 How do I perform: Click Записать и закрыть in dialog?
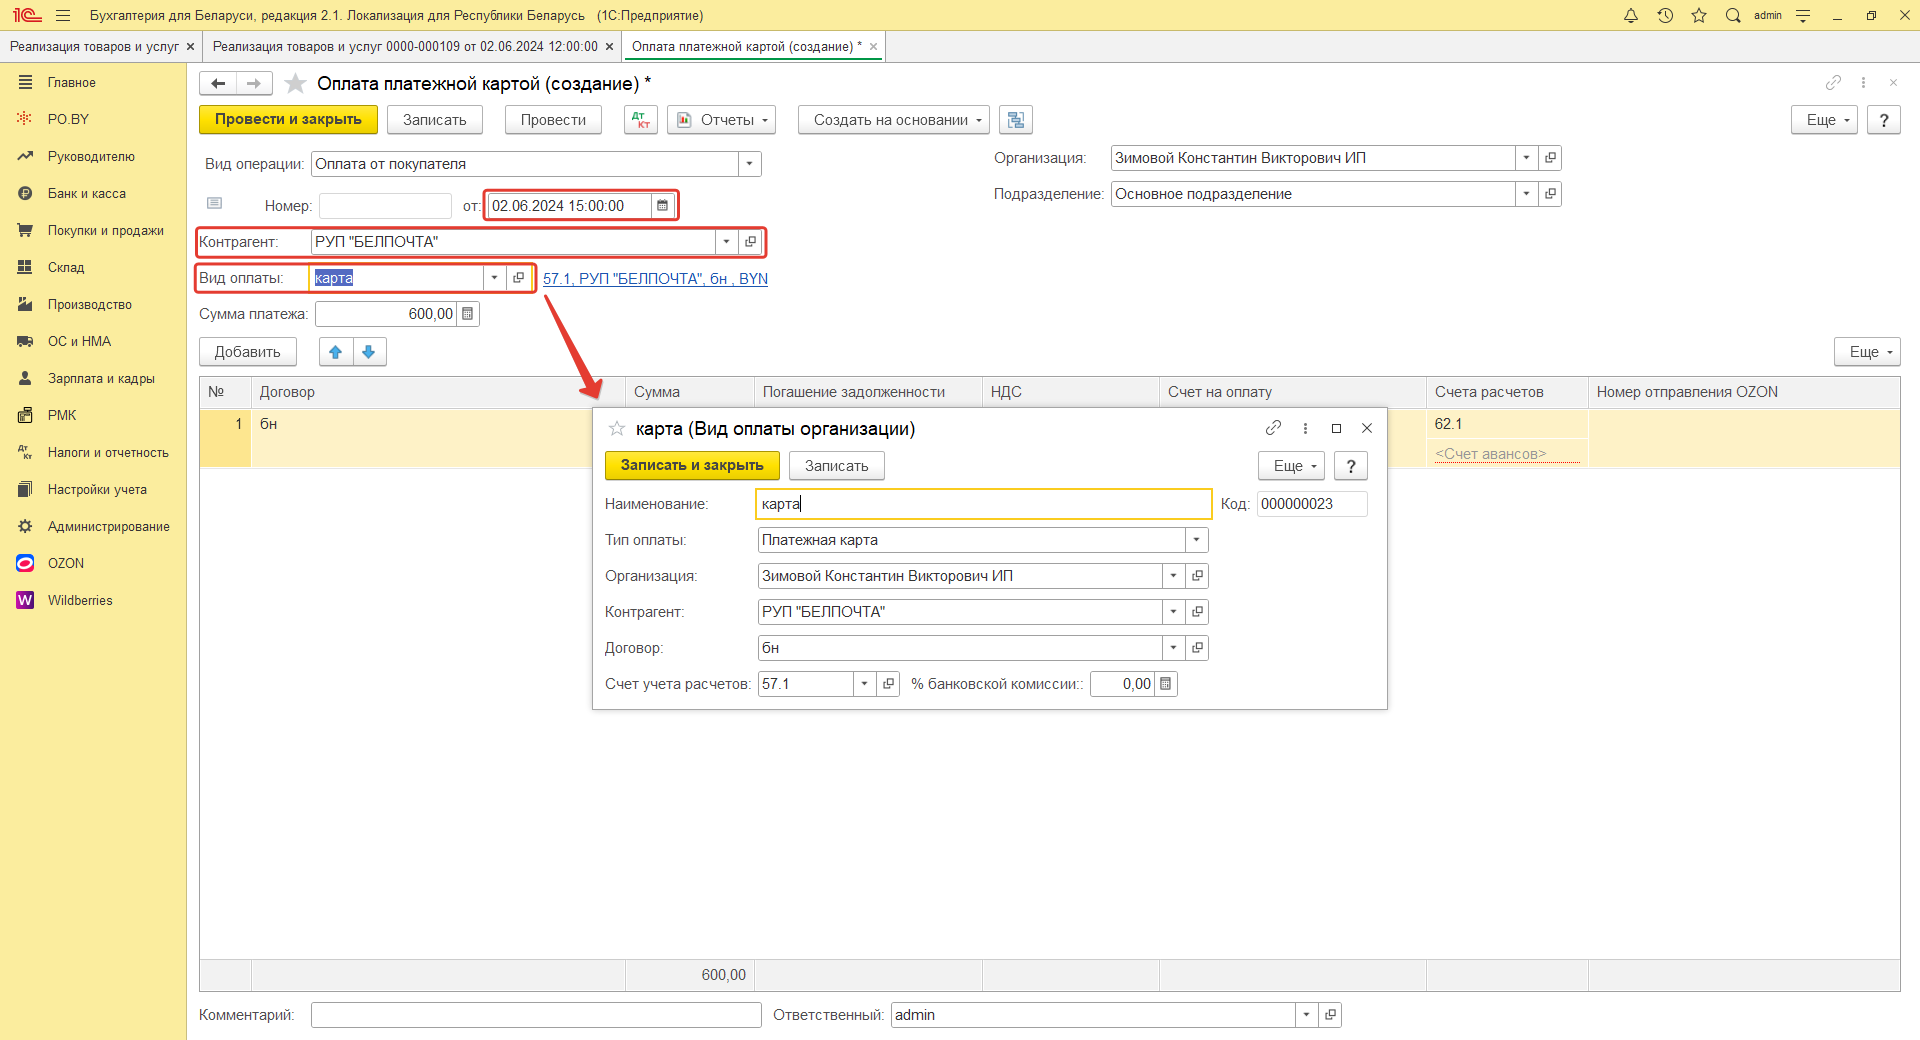(x=692, y=466)
